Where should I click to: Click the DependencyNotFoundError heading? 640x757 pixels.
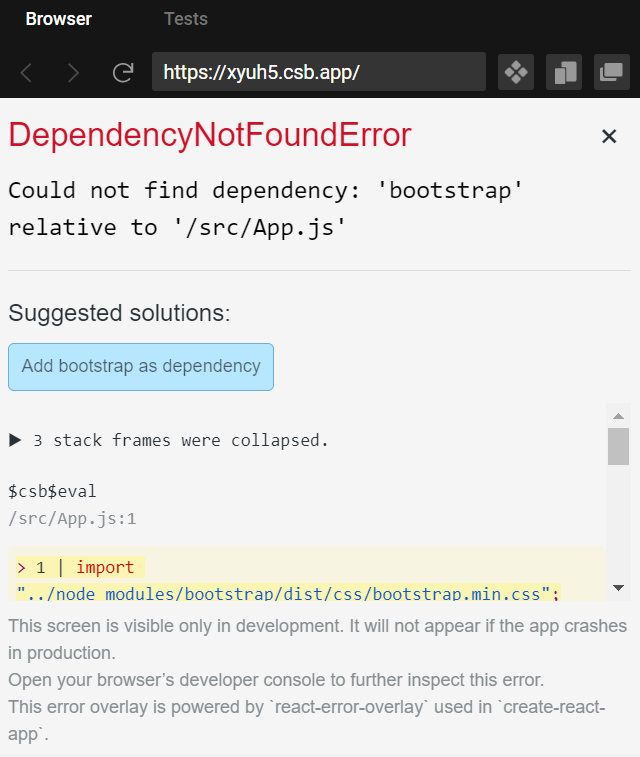click(x=210, y=135)
